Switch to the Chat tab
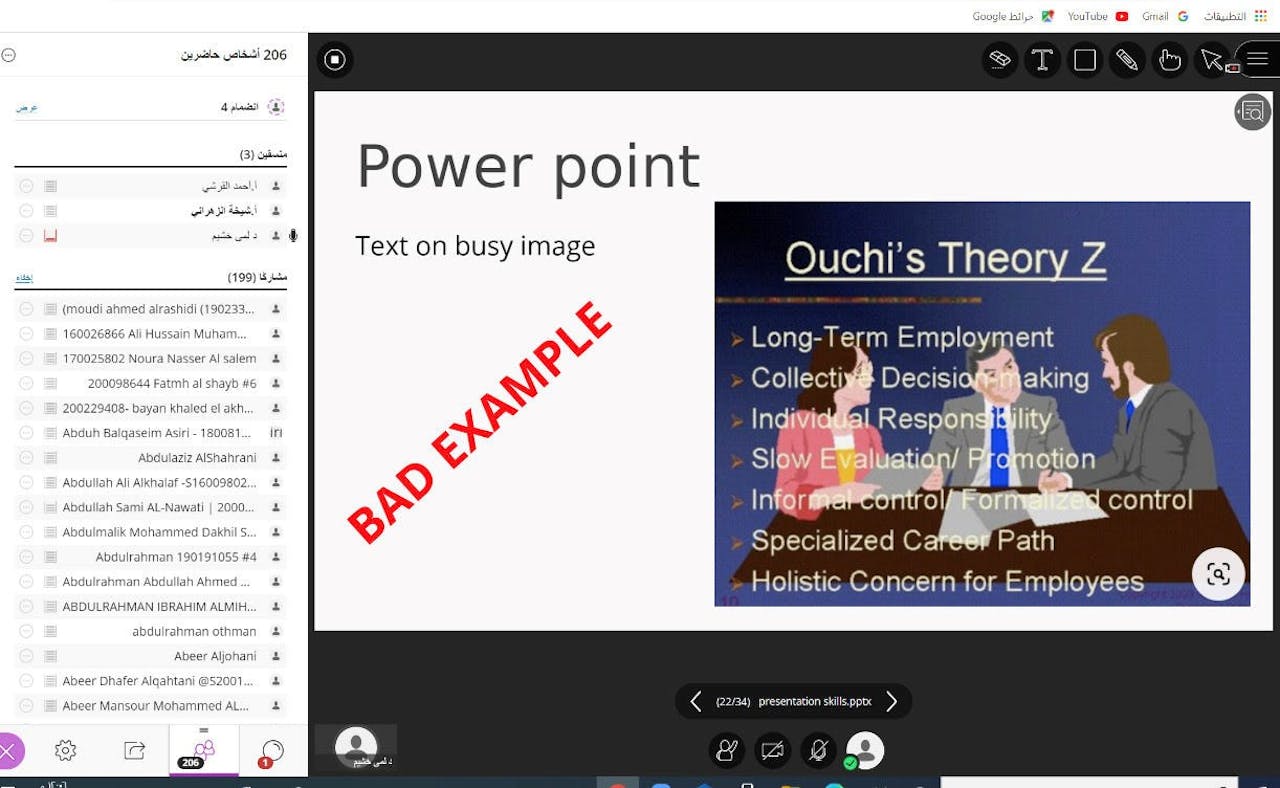The height and width of the screenshot is (788, 1280). [271, 751]
